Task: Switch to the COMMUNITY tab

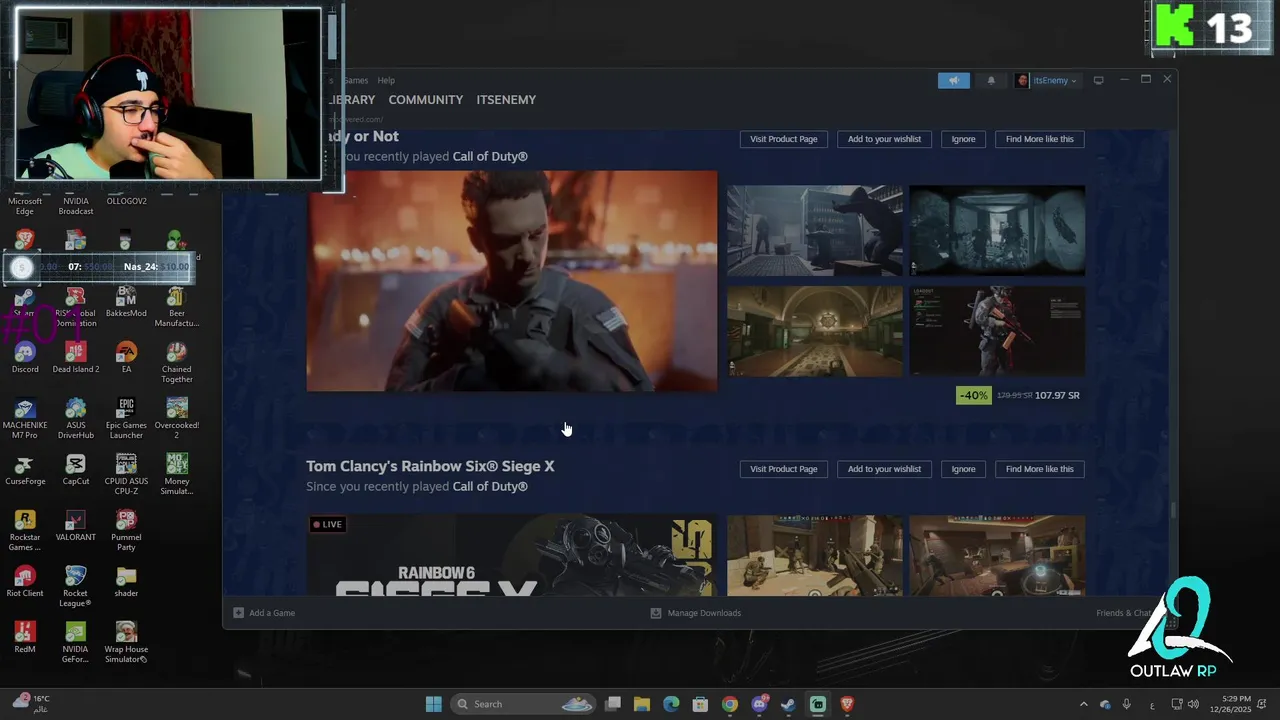Action: (x=425, y=99)
